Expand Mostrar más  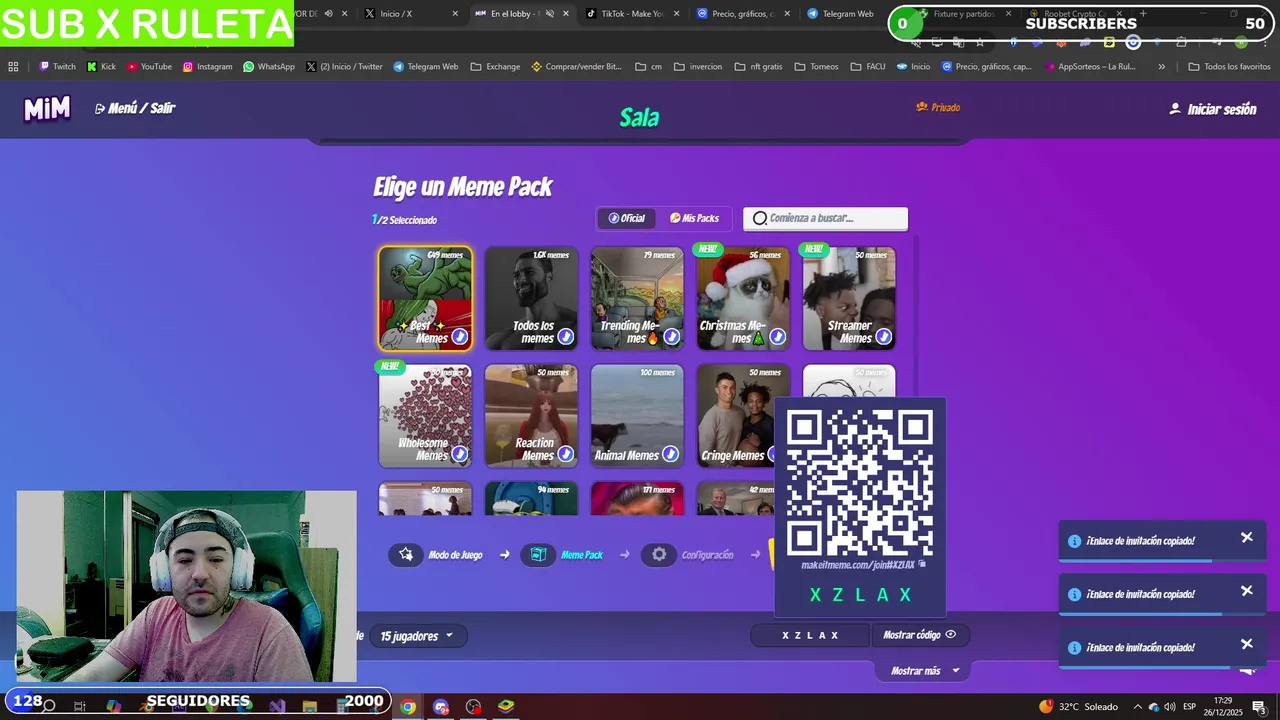coord(925,671)
